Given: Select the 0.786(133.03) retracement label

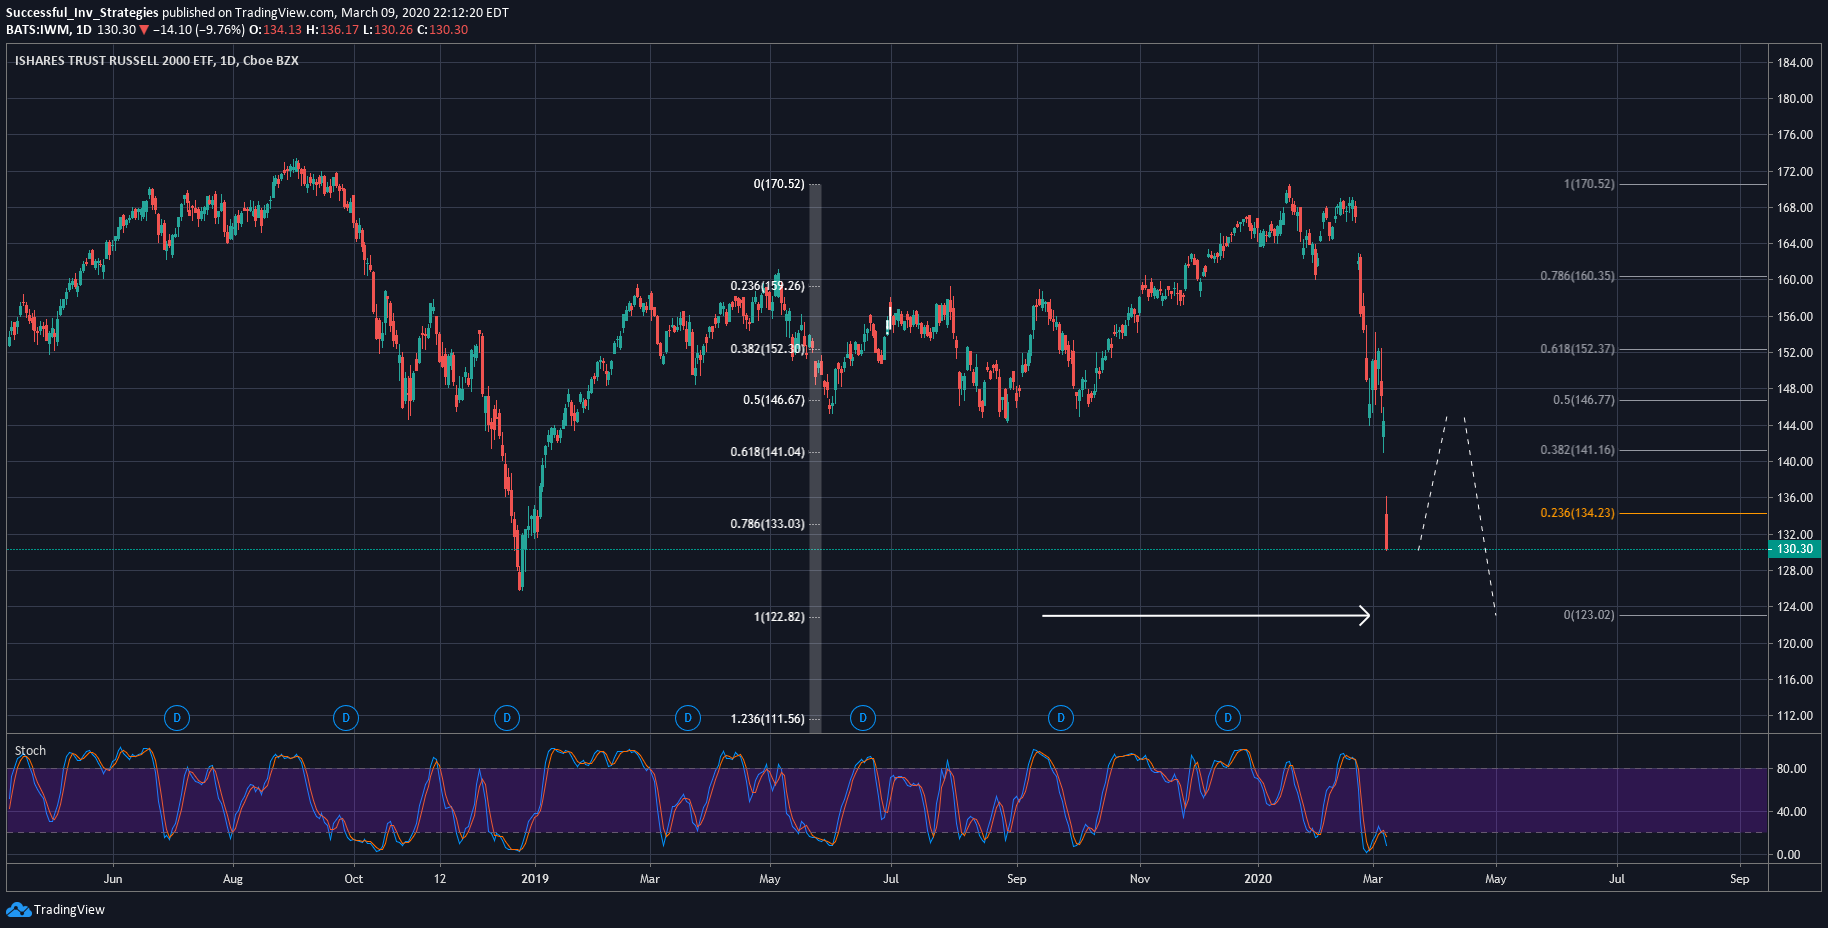Looking at the screenshot, I should [767, 524].
